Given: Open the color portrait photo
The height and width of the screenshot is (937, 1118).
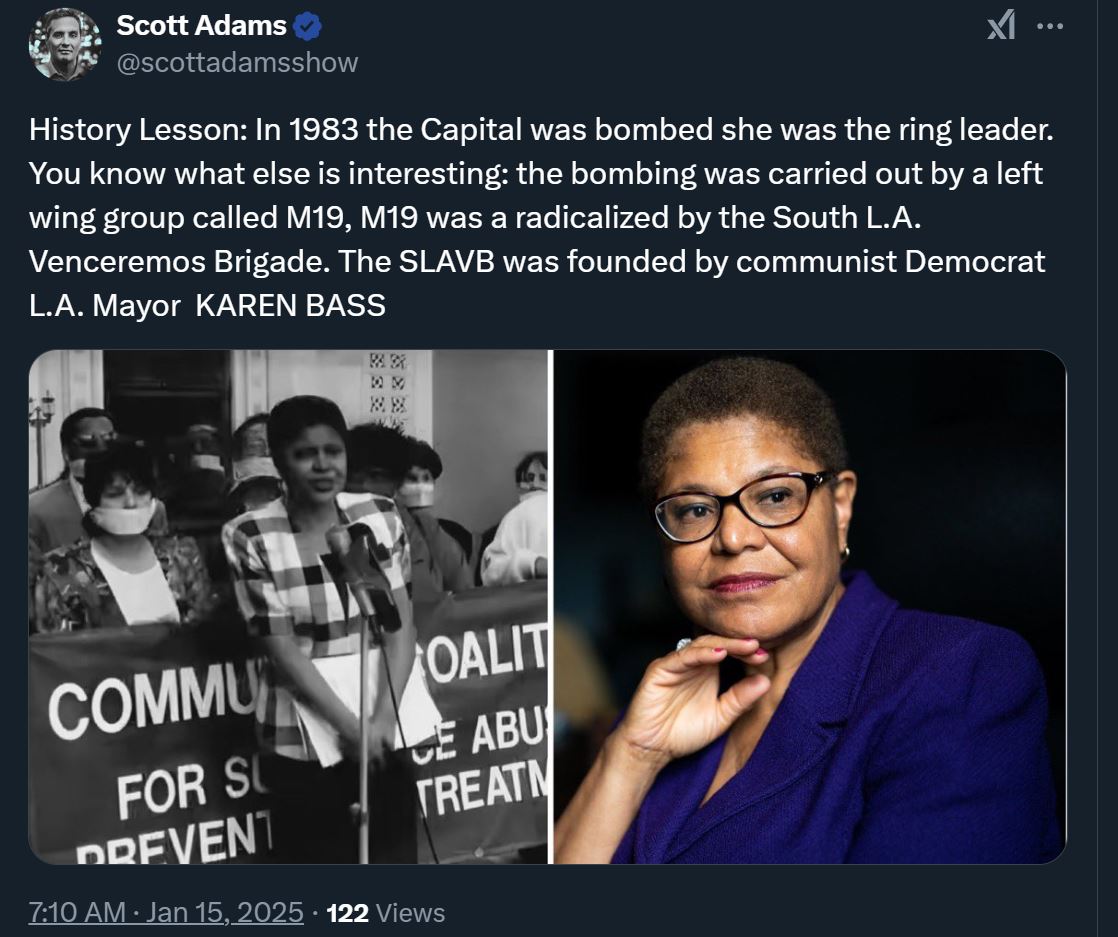Looking at the screenshot, I should 810,606.
